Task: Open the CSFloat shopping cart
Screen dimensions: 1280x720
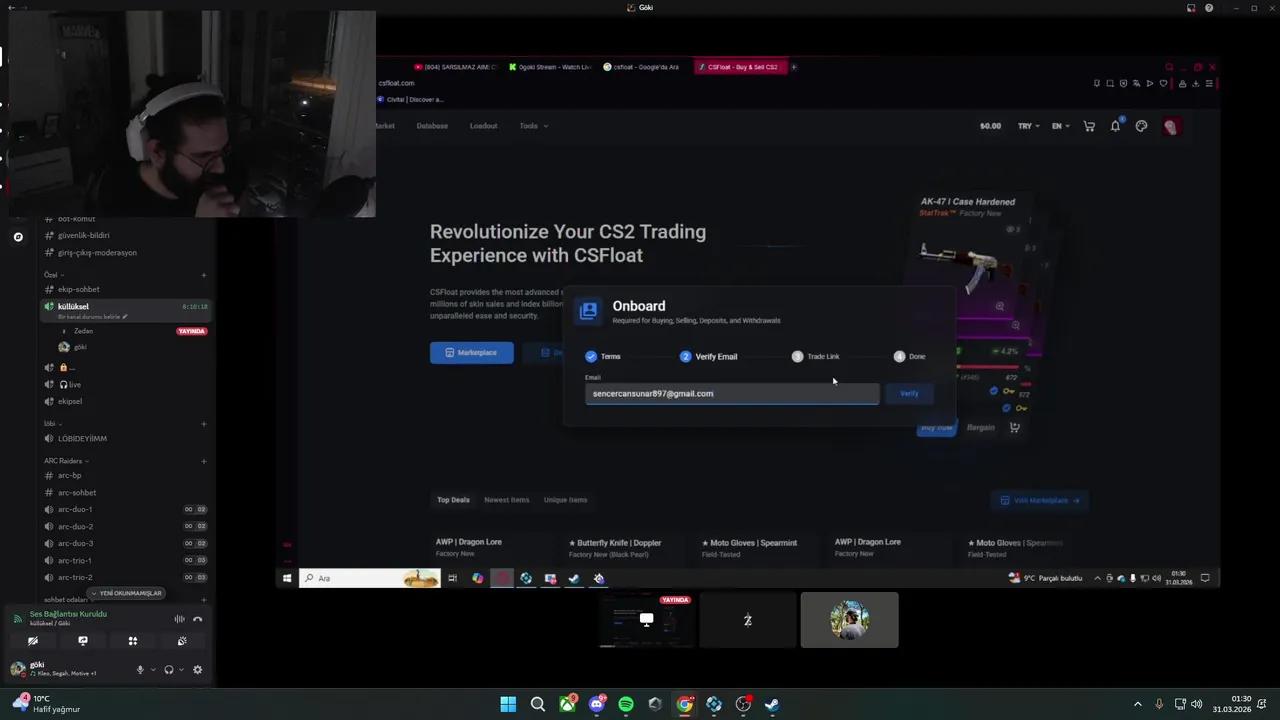Action: click(1089, 126)
